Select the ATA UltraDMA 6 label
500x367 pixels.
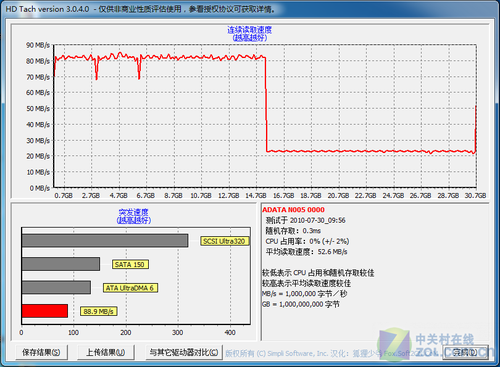[130, 288]
